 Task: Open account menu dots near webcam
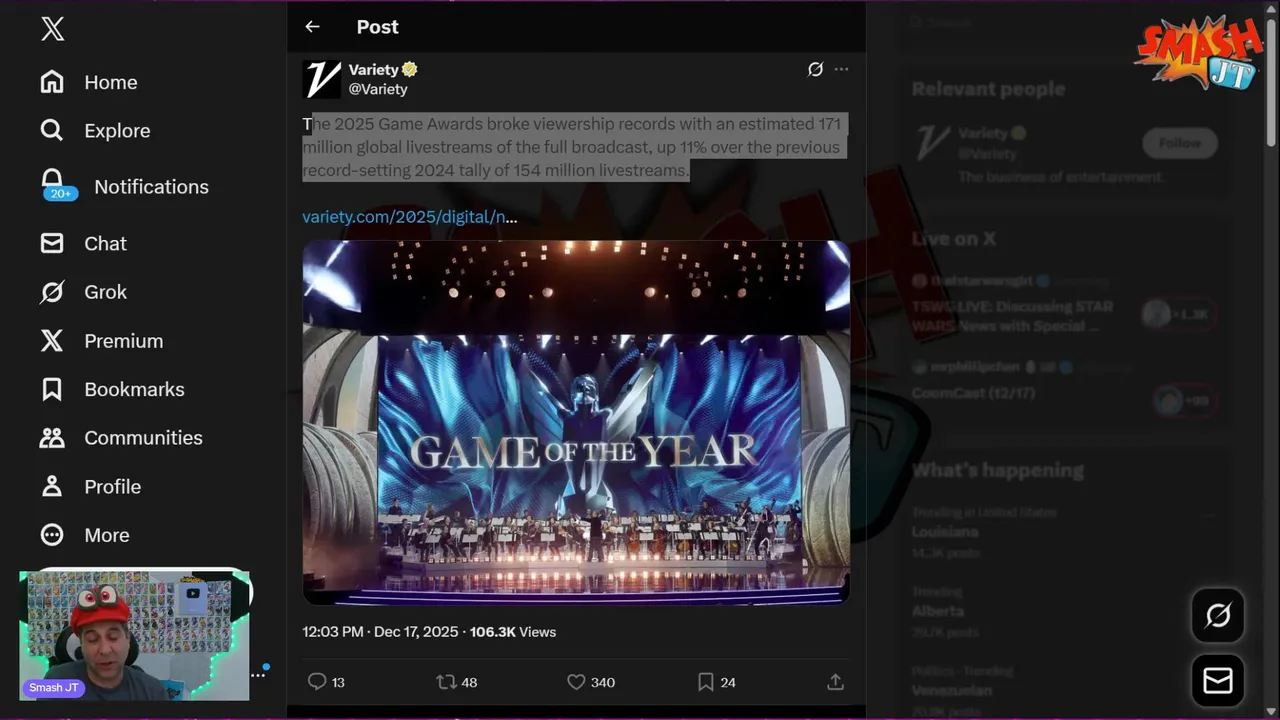pos(258,675)
